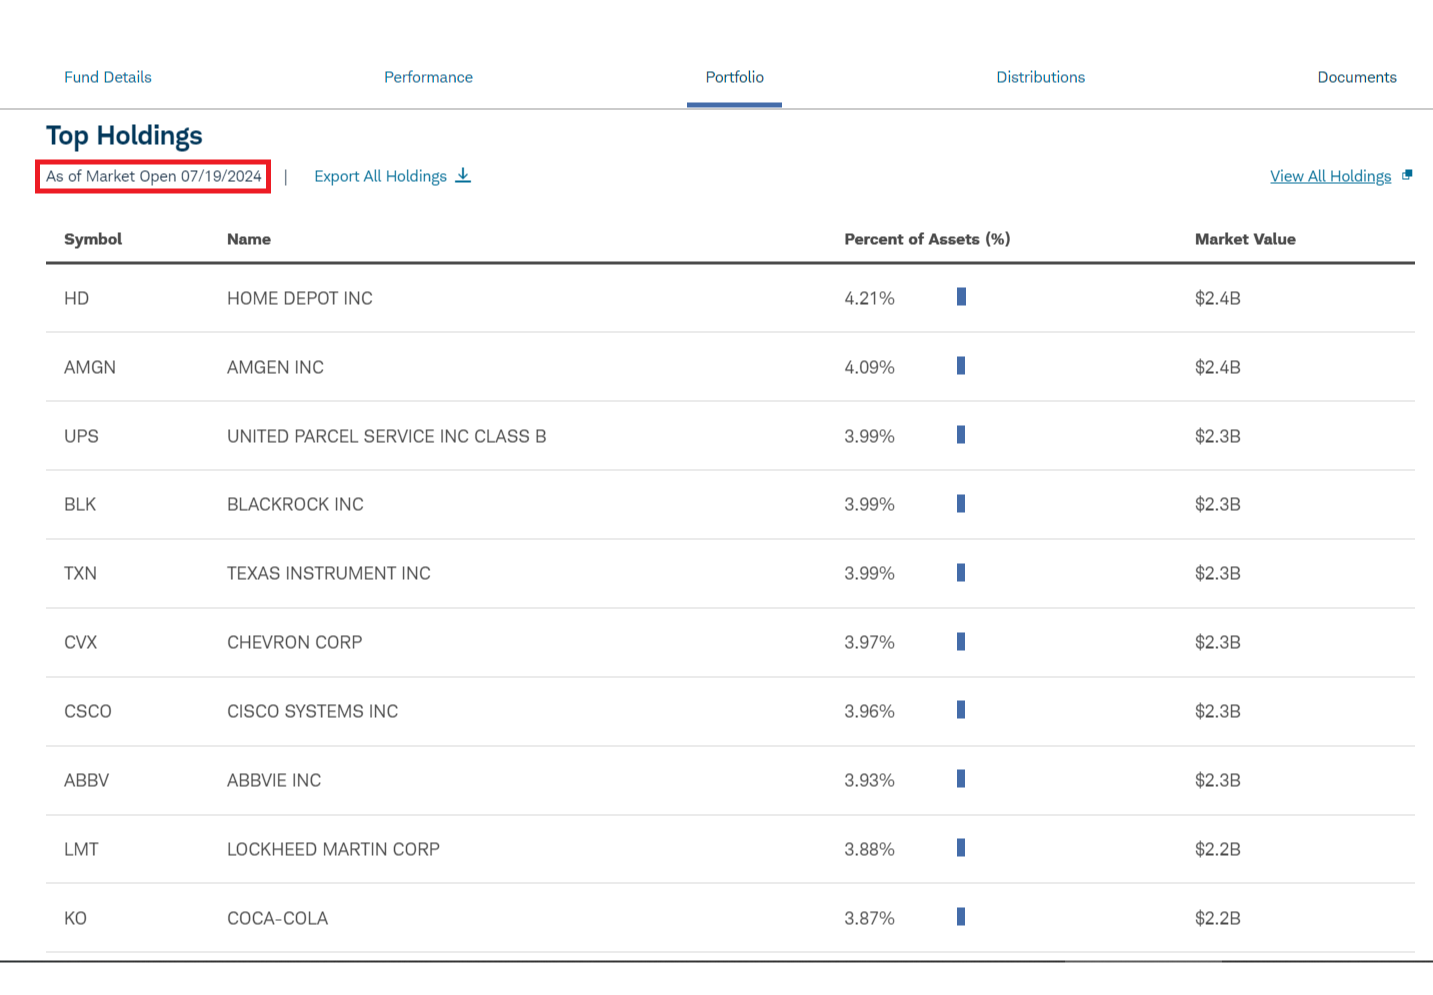Select the AMGN symbol cell

click(x=90, y=367)
